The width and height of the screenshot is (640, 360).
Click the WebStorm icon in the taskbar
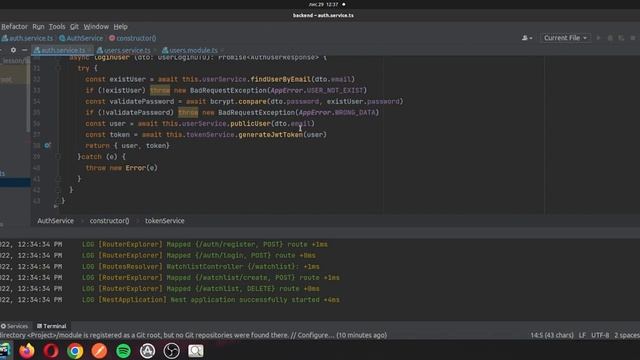(x=5, y=351)
